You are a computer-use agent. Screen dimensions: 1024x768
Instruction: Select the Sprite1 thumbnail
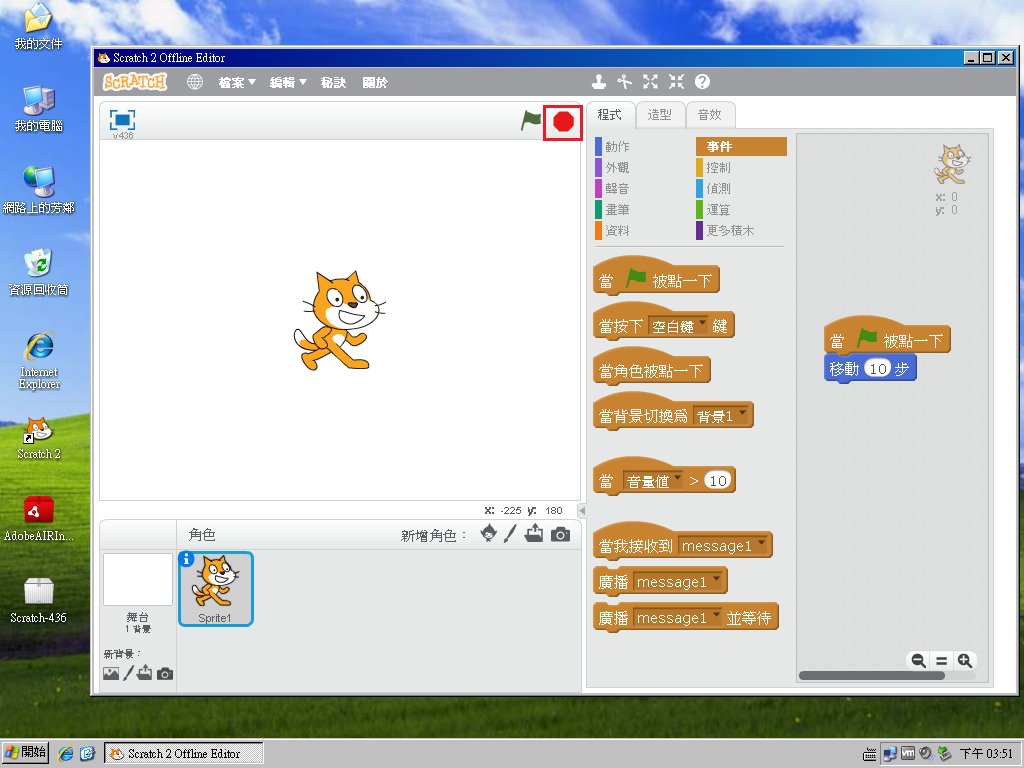pos(216,589)
